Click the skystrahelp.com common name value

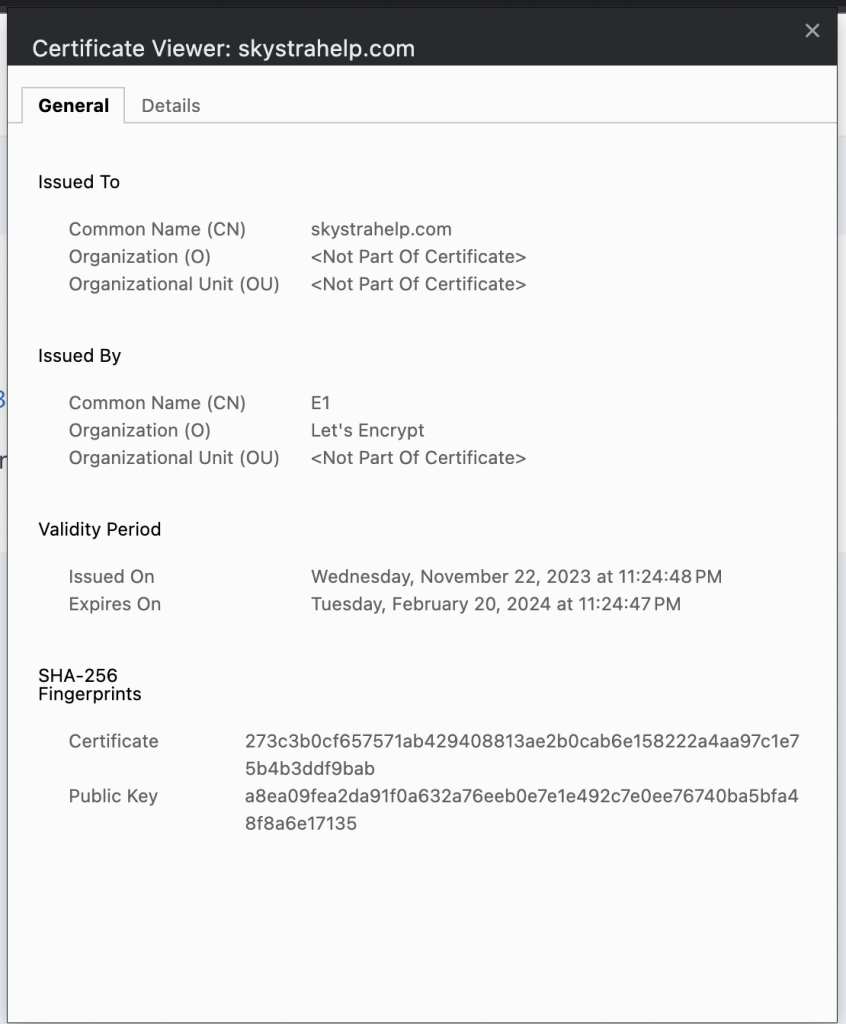(x=381, y=230)
